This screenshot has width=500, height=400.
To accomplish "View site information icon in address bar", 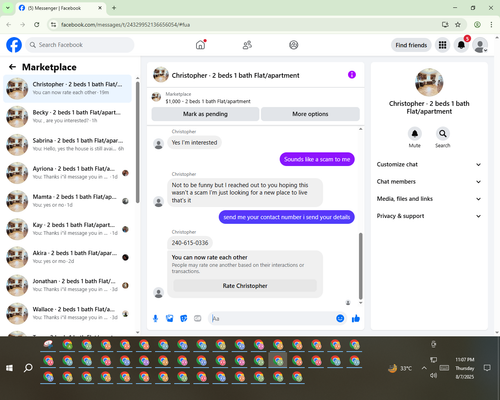I will [53, 24].
